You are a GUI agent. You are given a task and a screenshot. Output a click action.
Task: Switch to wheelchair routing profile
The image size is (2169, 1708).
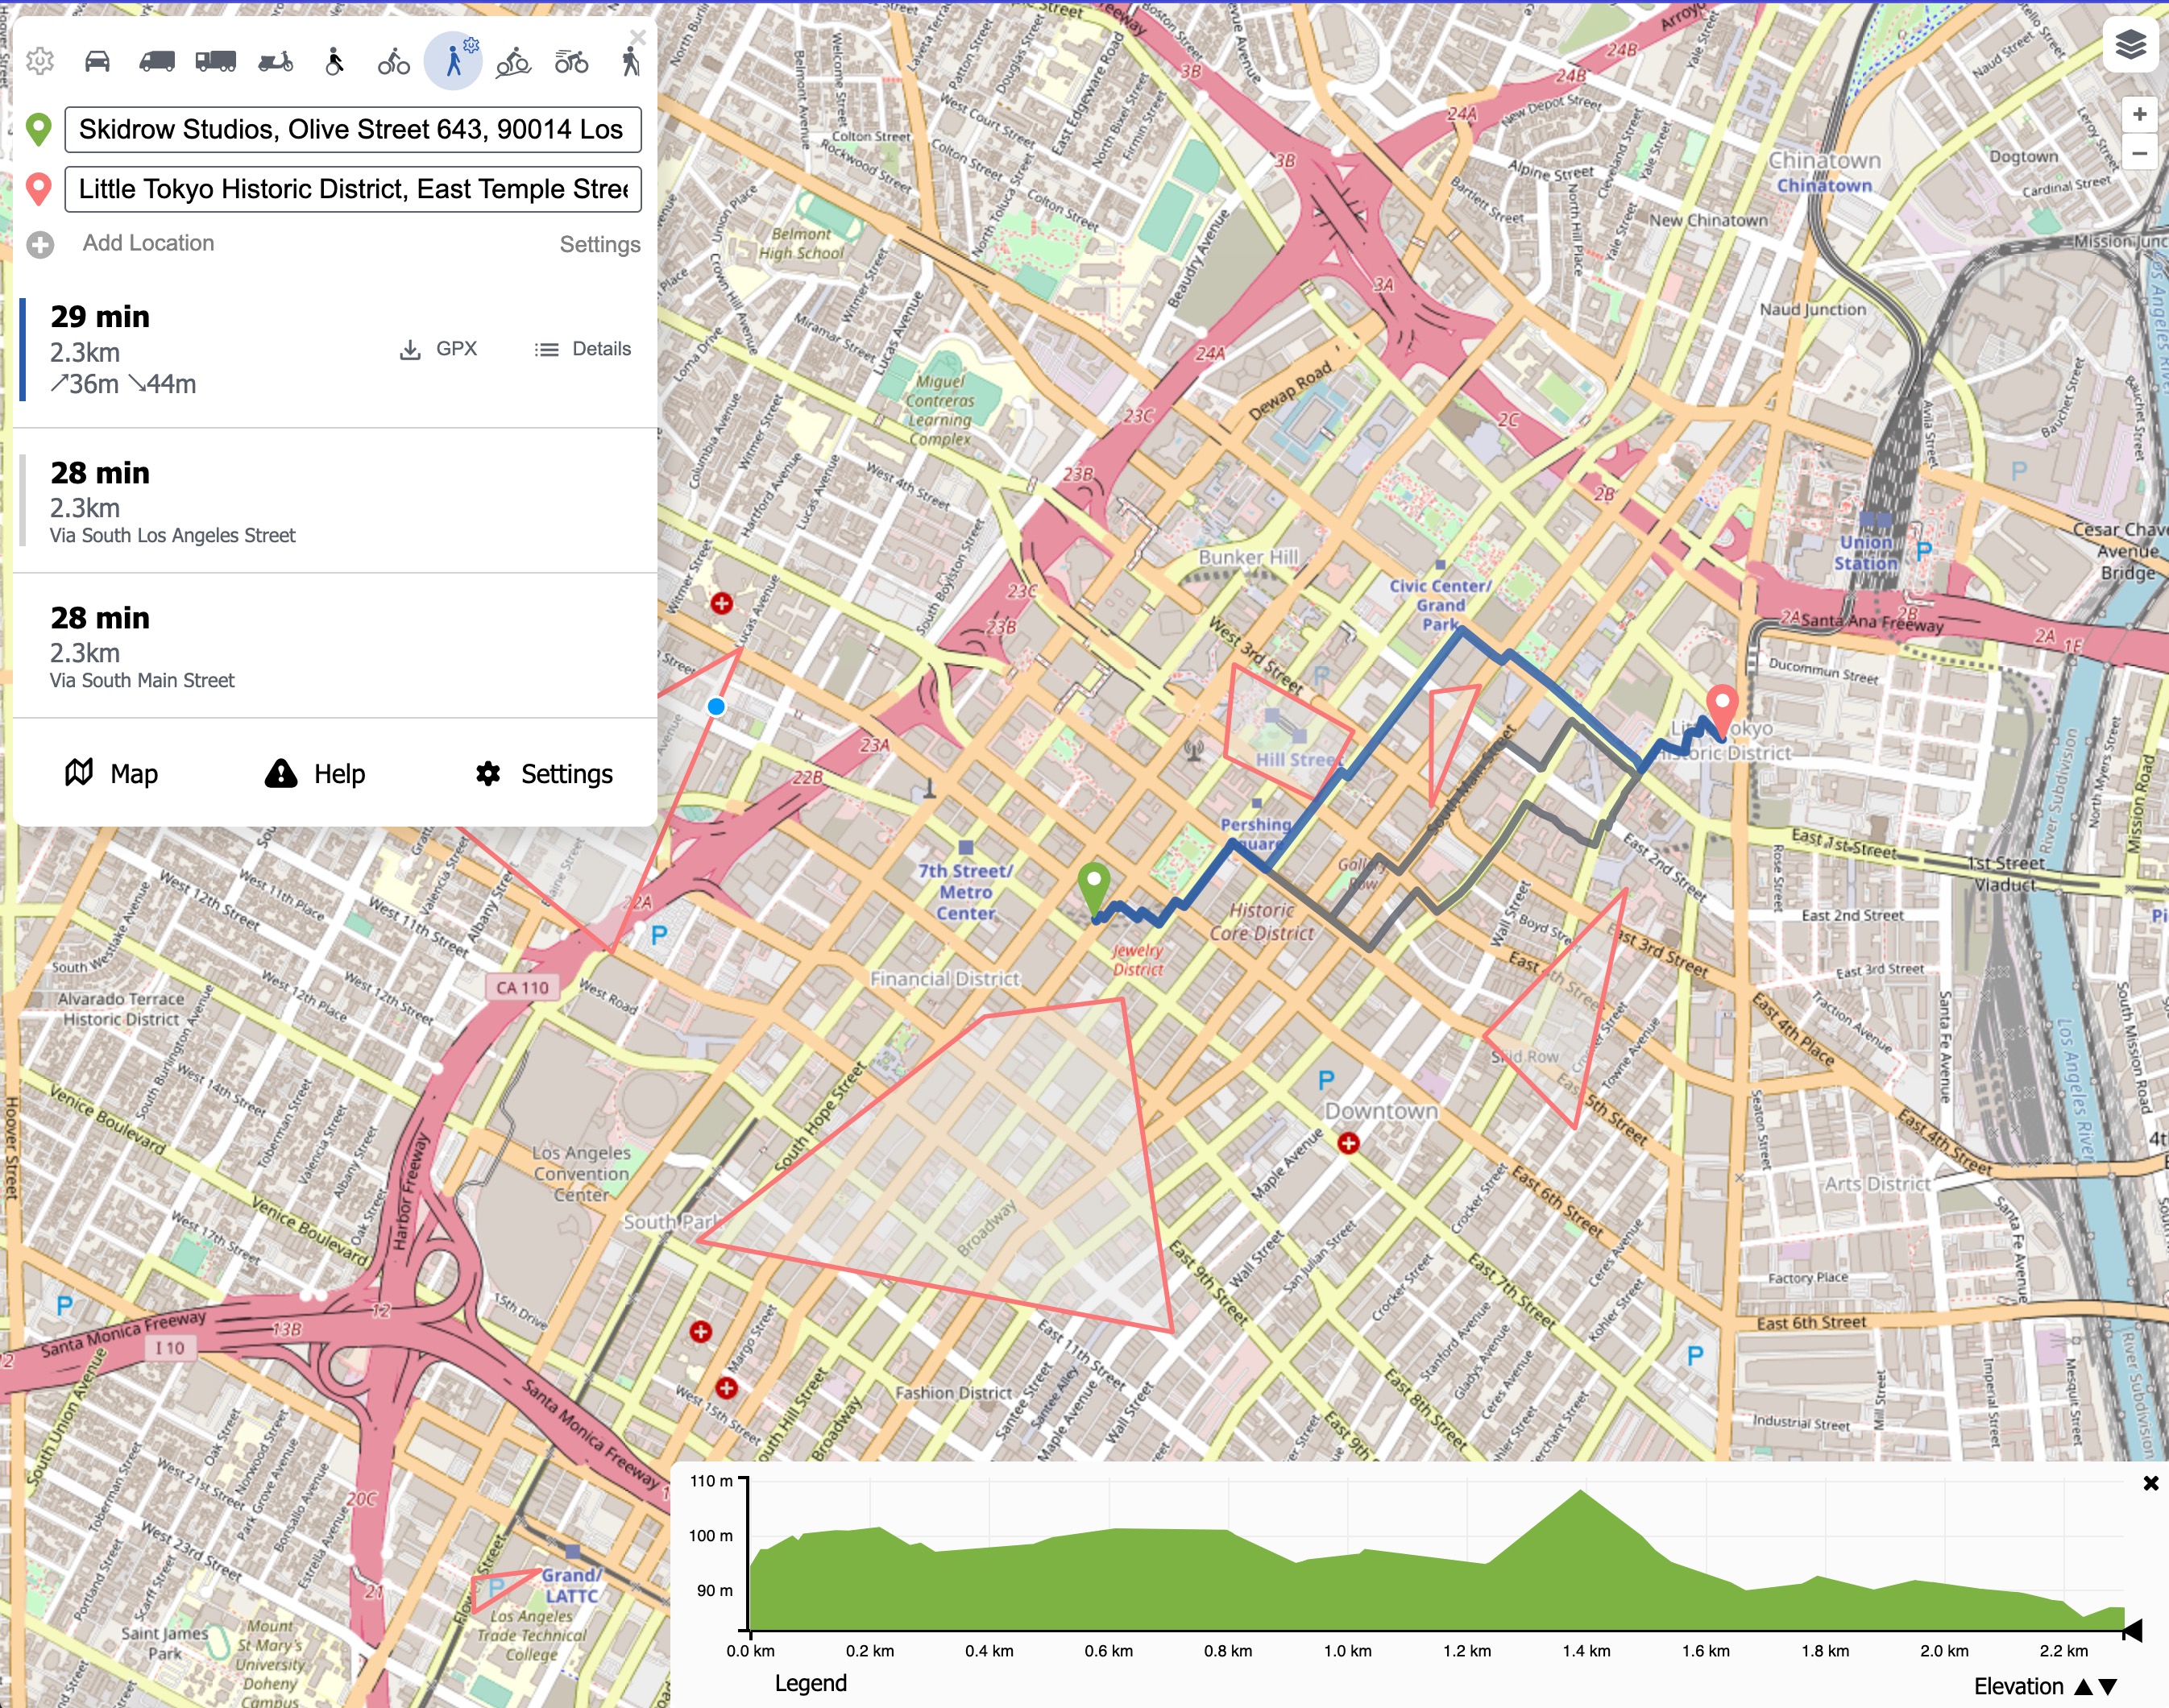335,62
